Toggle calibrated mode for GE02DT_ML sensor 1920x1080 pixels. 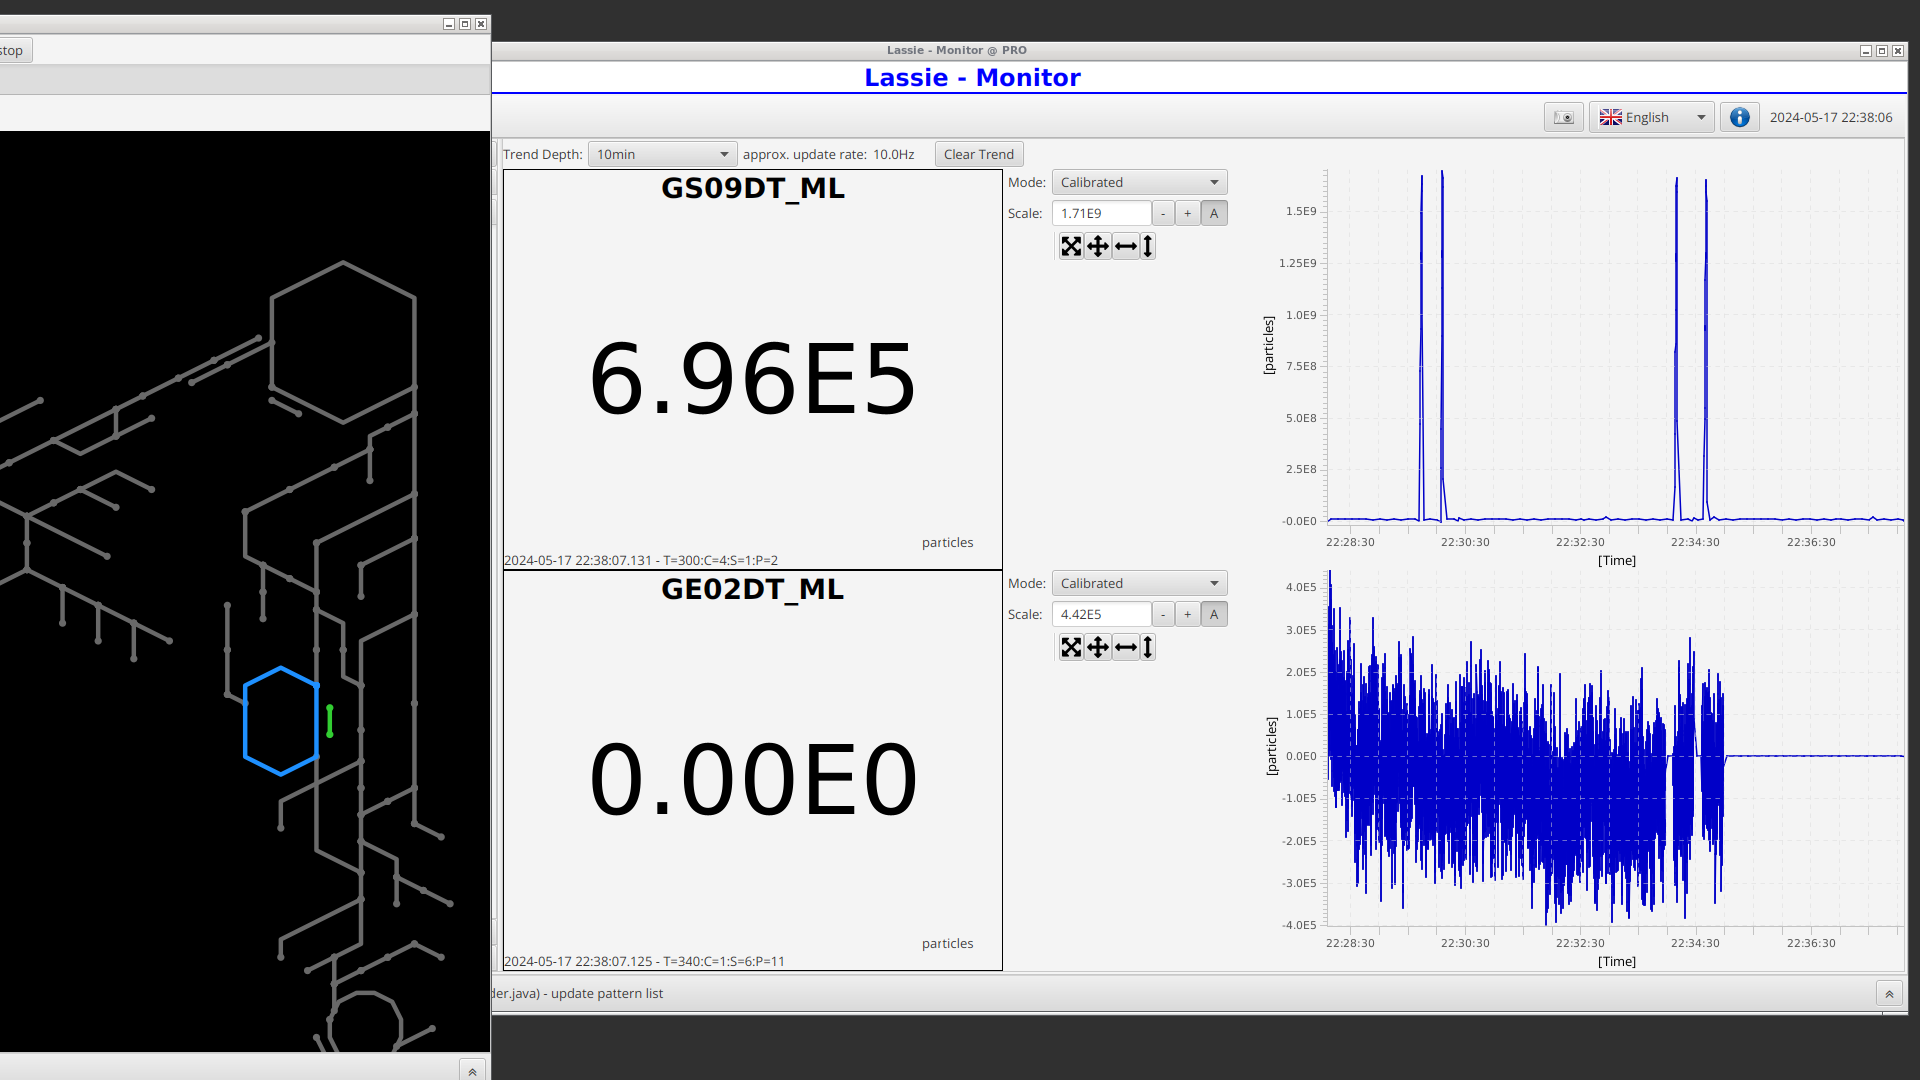tap(1138, 582)
